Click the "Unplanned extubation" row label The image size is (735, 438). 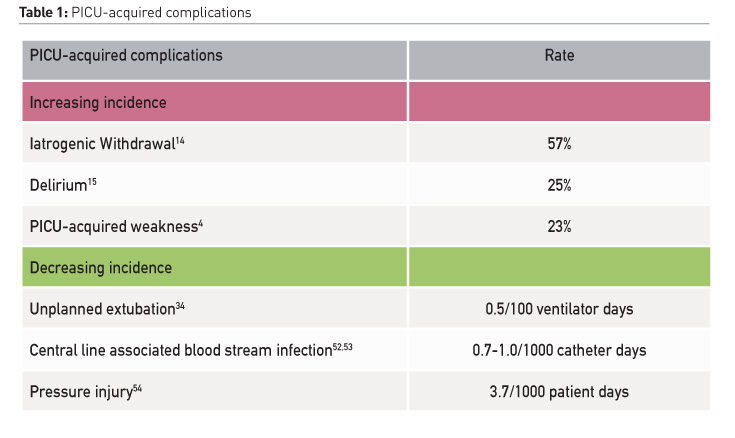point(101,309)
